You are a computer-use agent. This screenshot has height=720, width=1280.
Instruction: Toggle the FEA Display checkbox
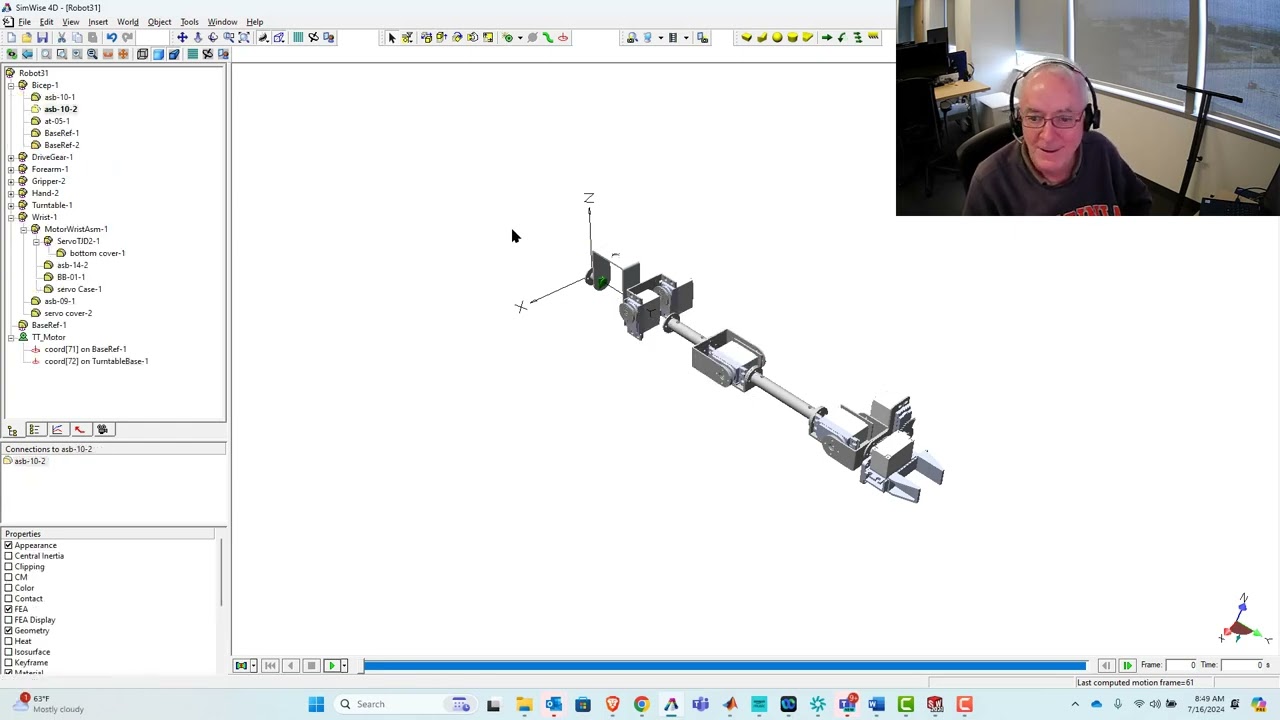8,620
